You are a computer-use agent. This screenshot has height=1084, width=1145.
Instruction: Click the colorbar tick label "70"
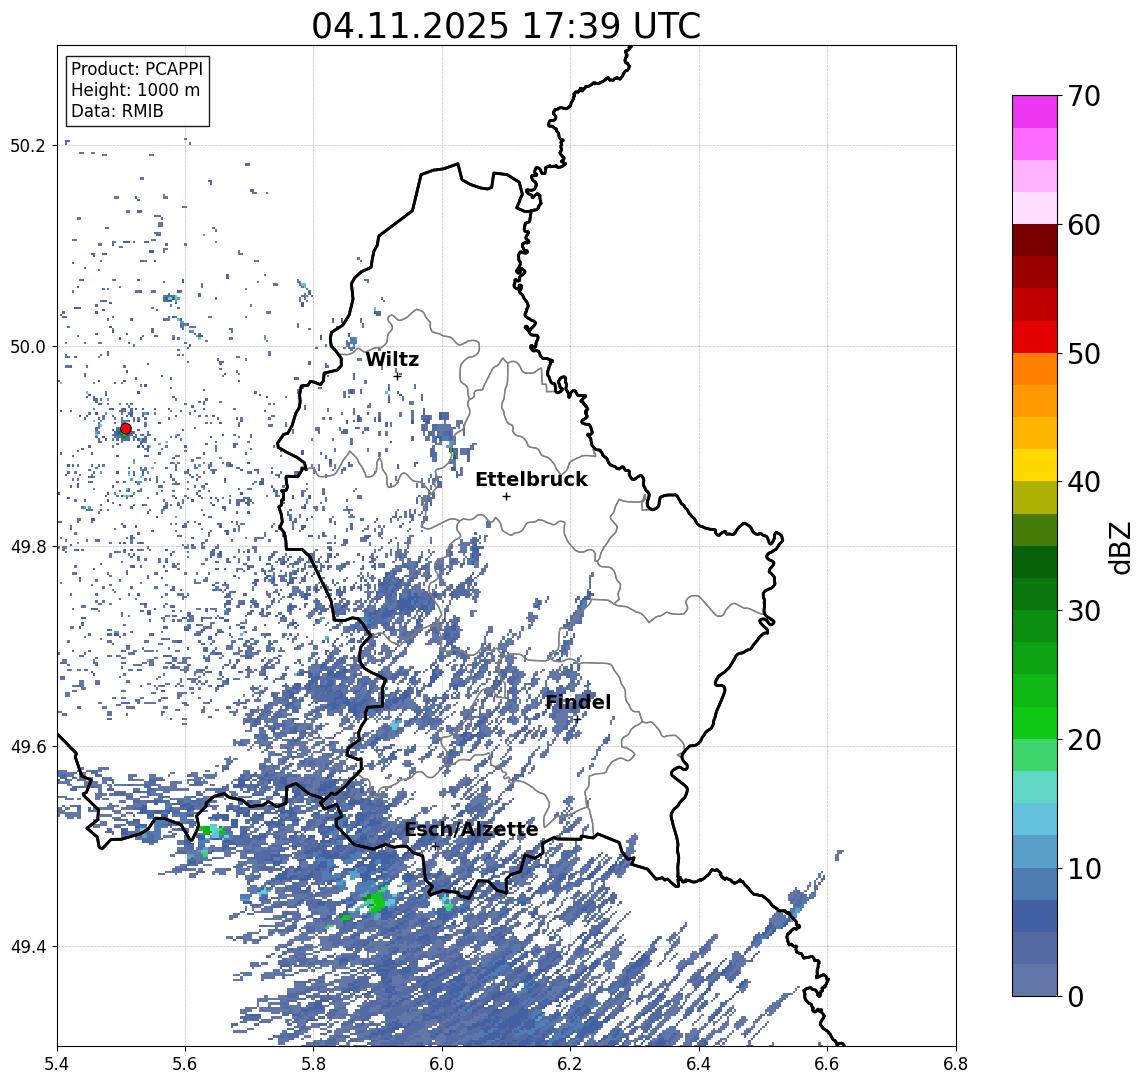pos(1084,96)
